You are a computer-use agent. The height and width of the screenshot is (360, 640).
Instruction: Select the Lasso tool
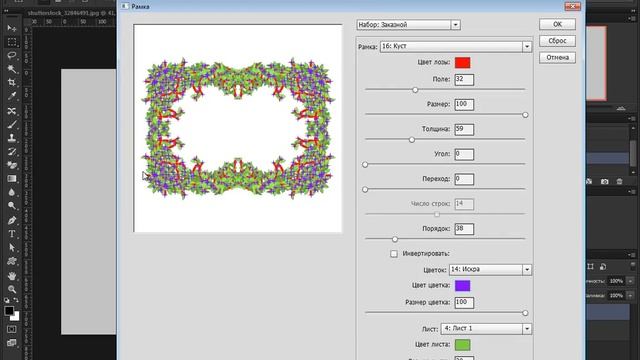pyautogui.click(x=12, y=56)
